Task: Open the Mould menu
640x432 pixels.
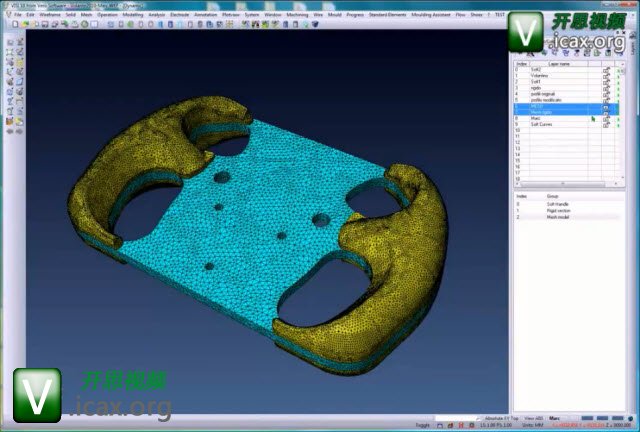Action: point(335,15)
